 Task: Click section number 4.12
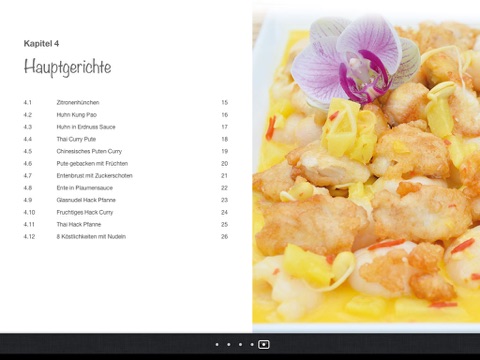click(x=29, y=237)
